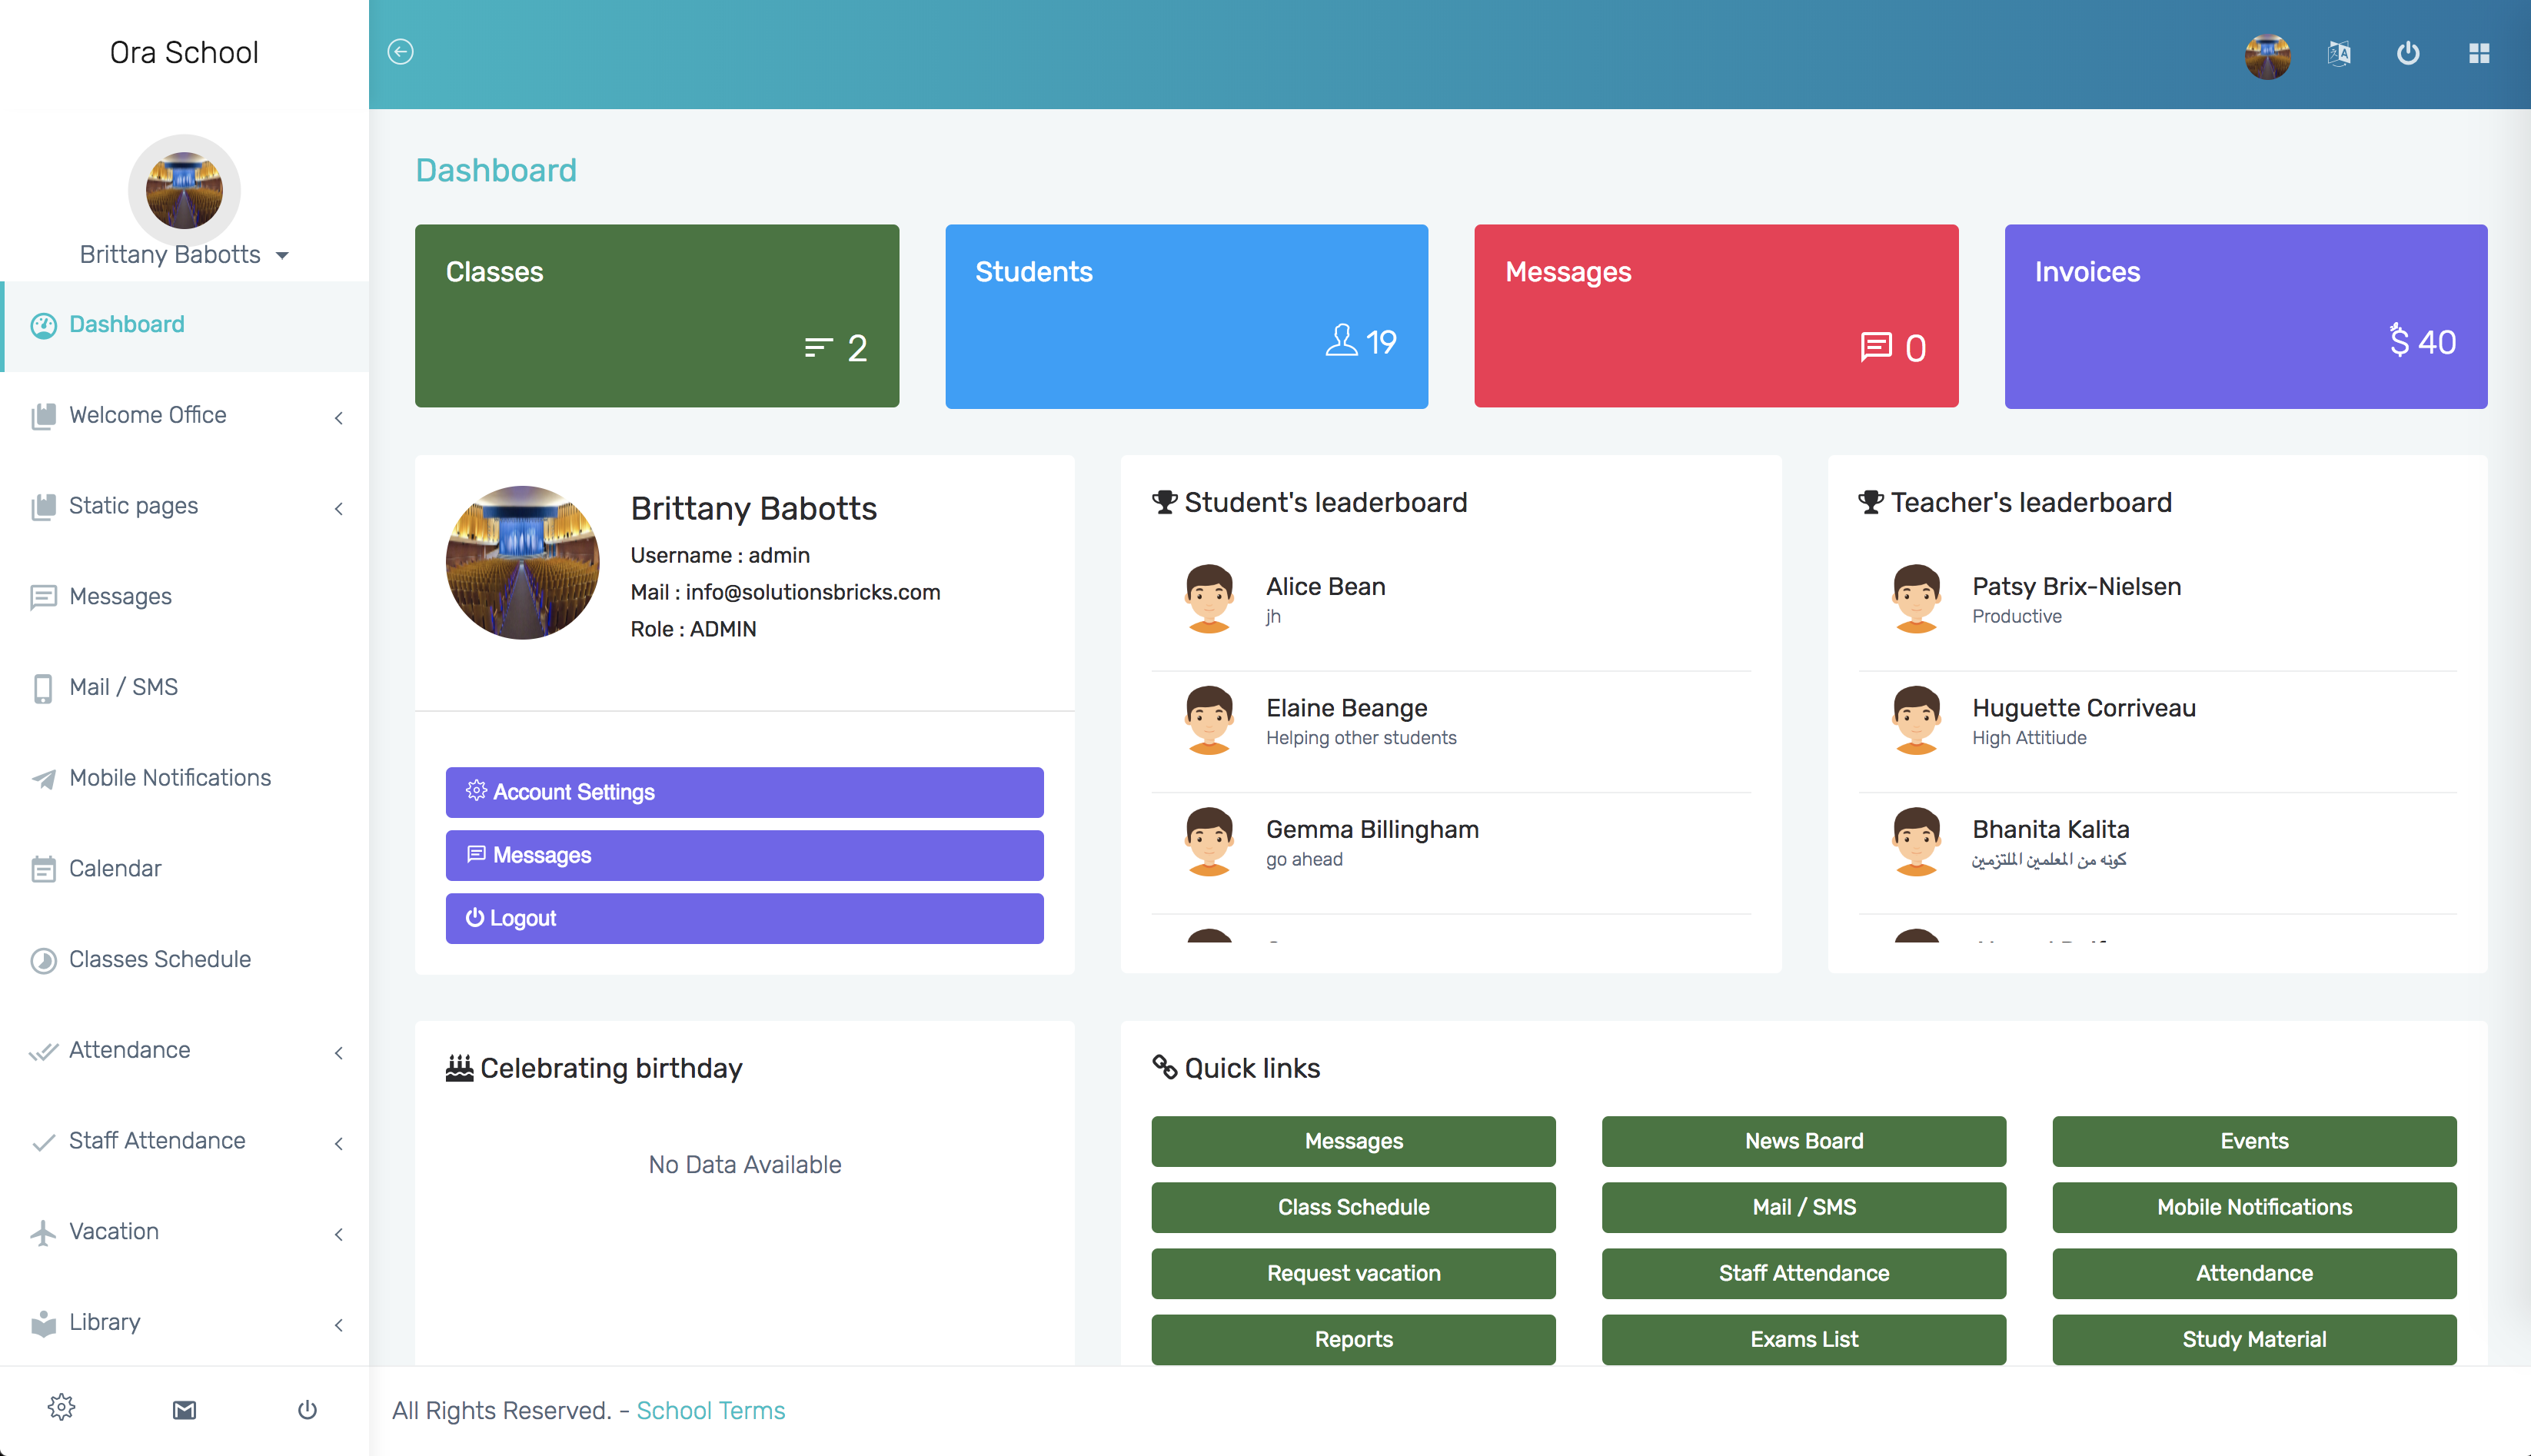Image resolution: width=2531 pixels, height=1456 pixels.
Task: Open the apps grid icon in header
Action: pos(2478,53)
